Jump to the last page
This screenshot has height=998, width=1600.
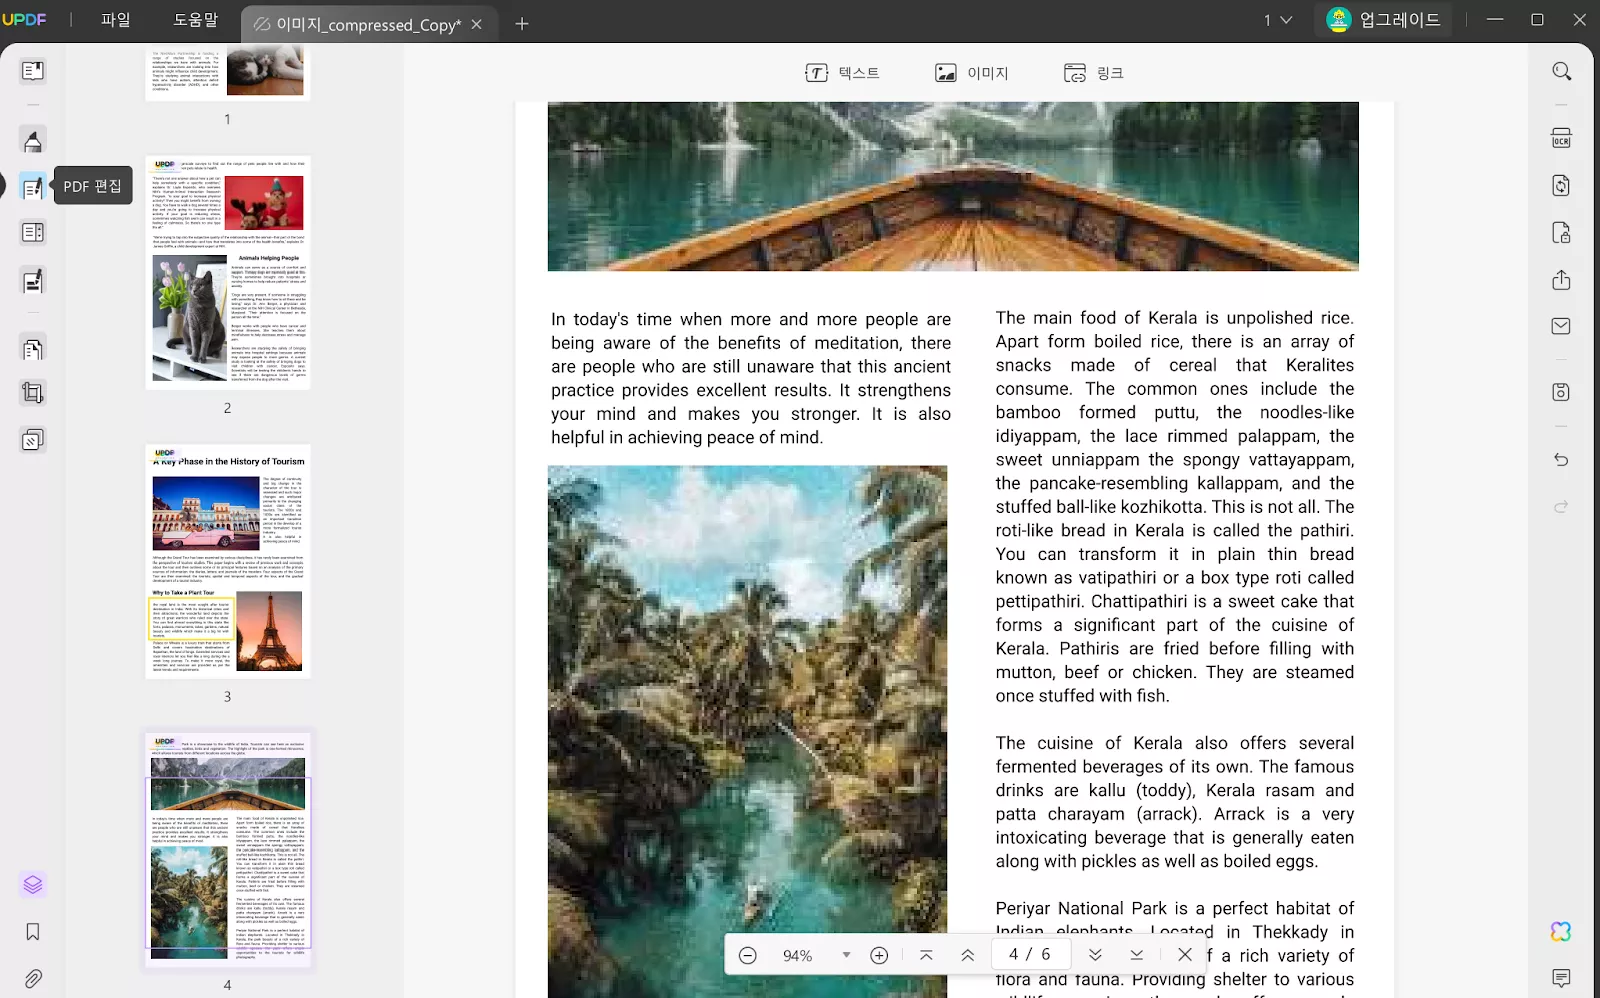(1137, 956)
